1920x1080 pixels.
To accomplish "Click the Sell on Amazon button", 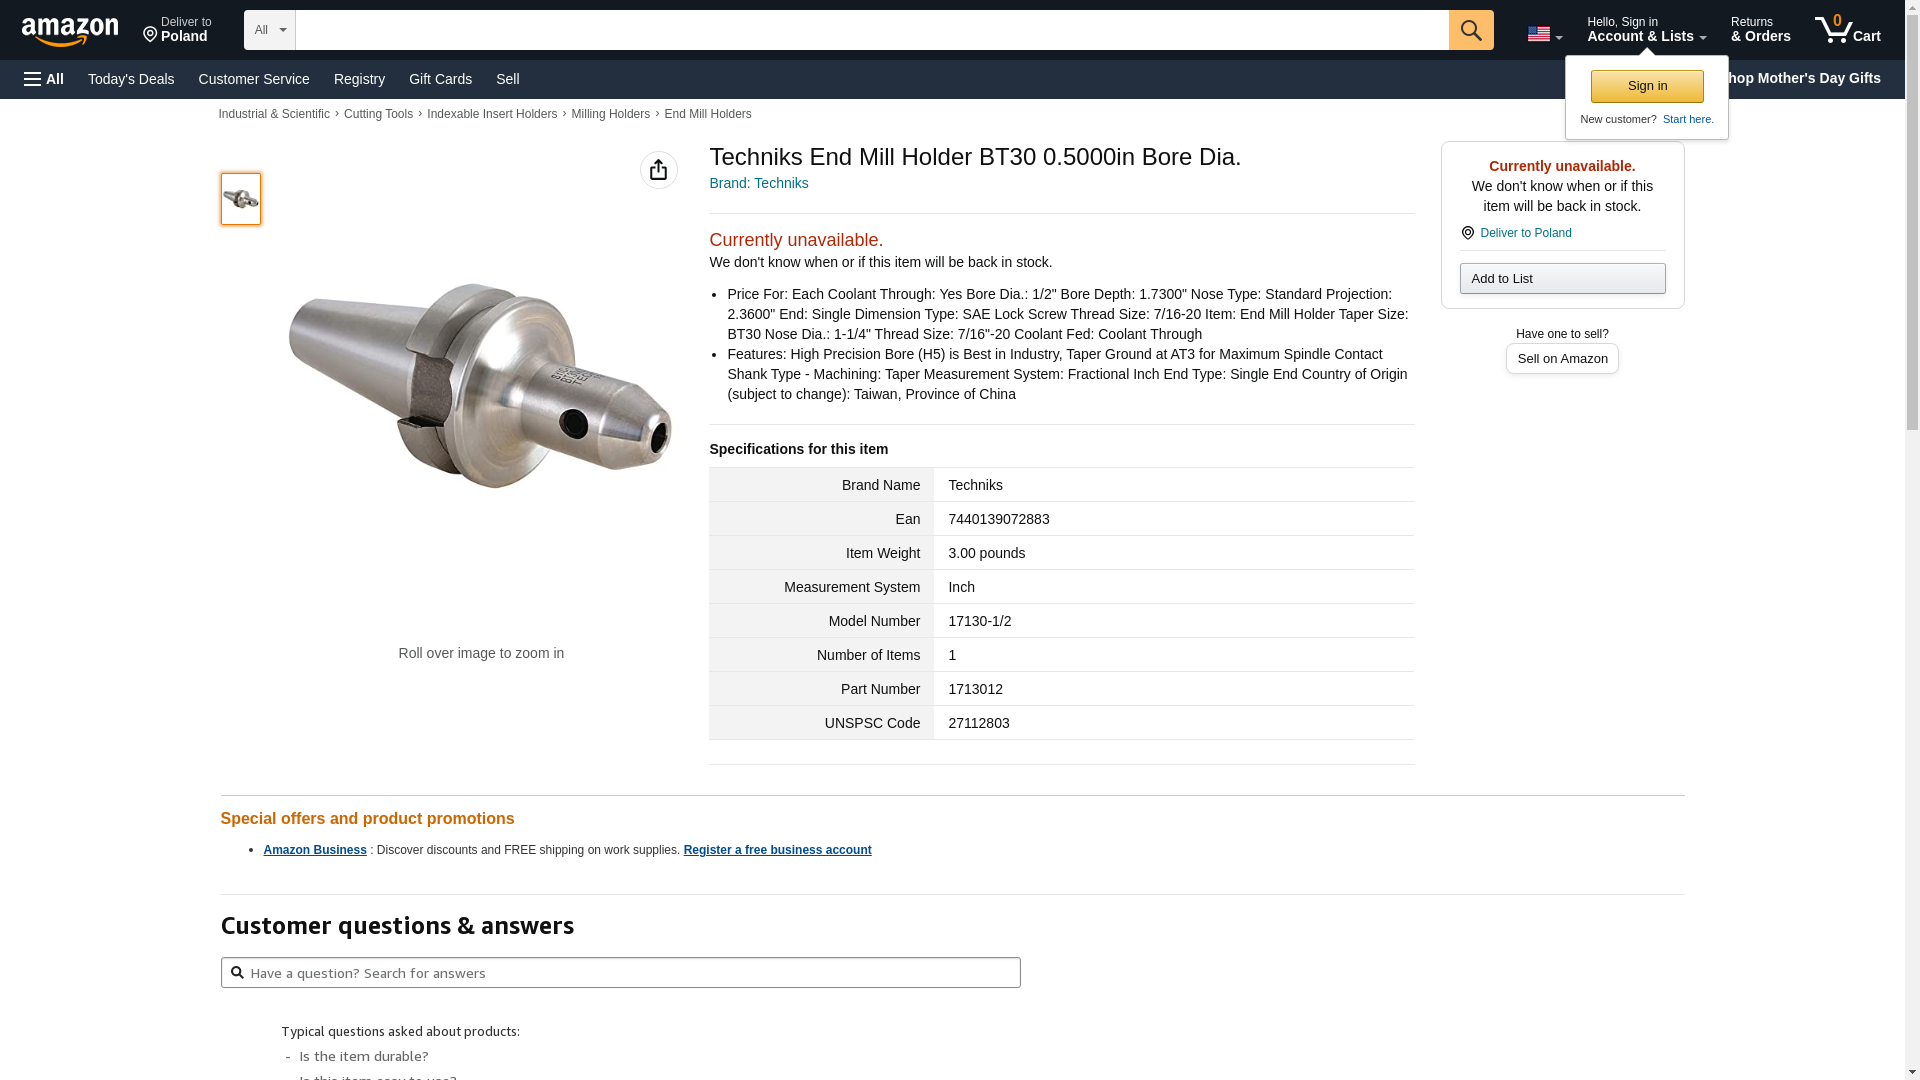I will point(1561,359).
